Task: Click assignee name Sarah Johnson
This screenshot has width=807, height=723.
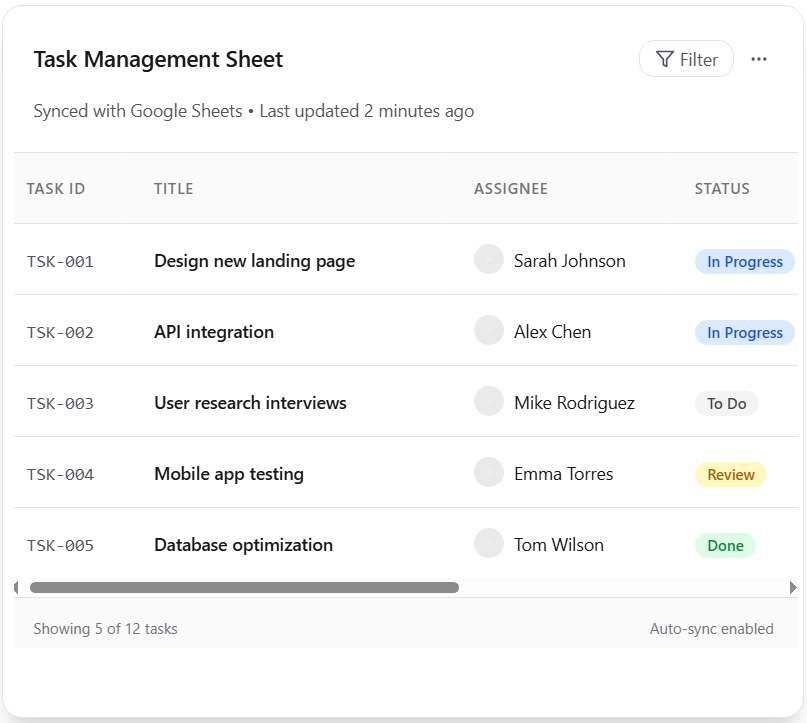Action: 570,261
